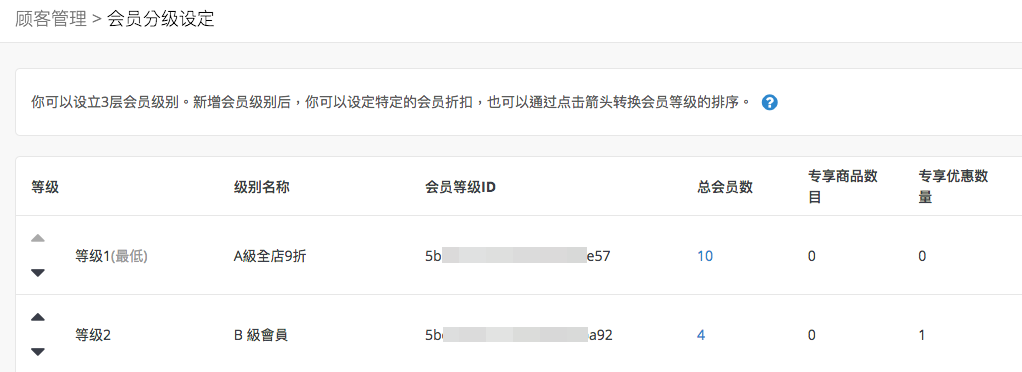
Task: Open the 10 total members link
Action: (x=705, y=256)
